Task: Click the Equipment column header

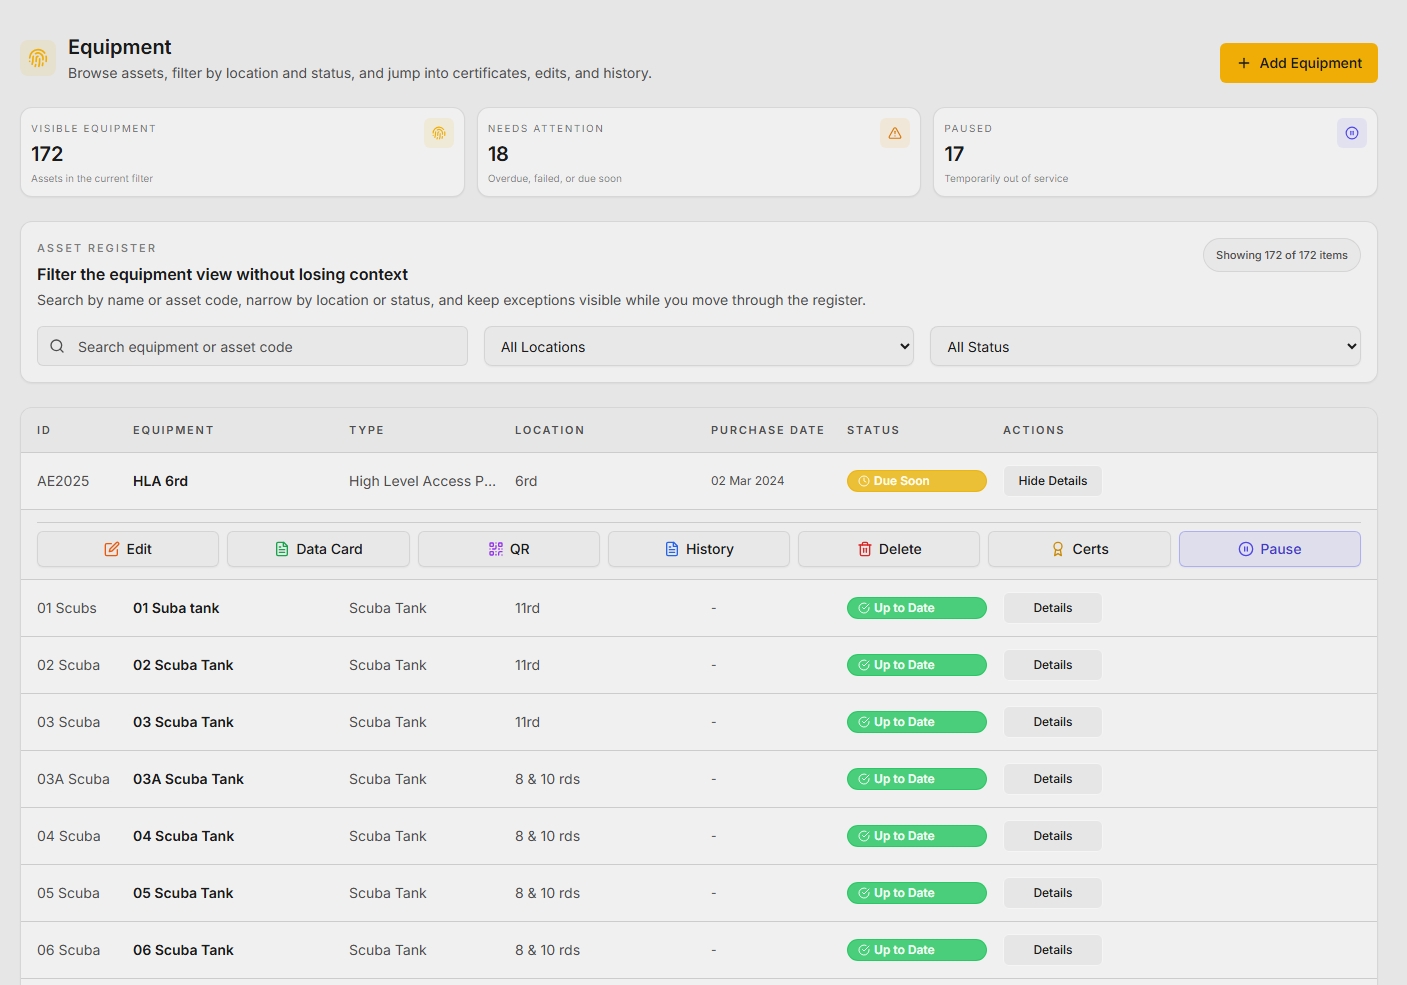Action: tap(173, 430)
